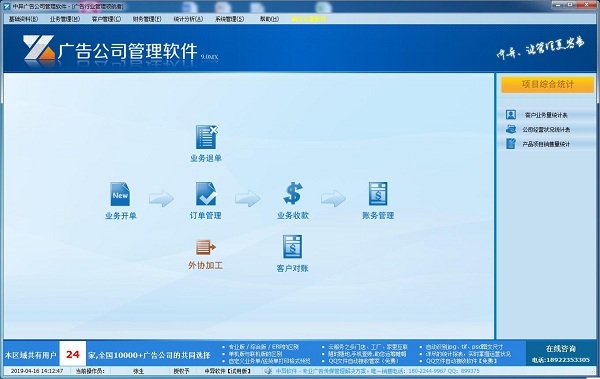Click the person icon beside 客户业务量统计表
This screenshot has width=600, height=379.
(511, 114)
